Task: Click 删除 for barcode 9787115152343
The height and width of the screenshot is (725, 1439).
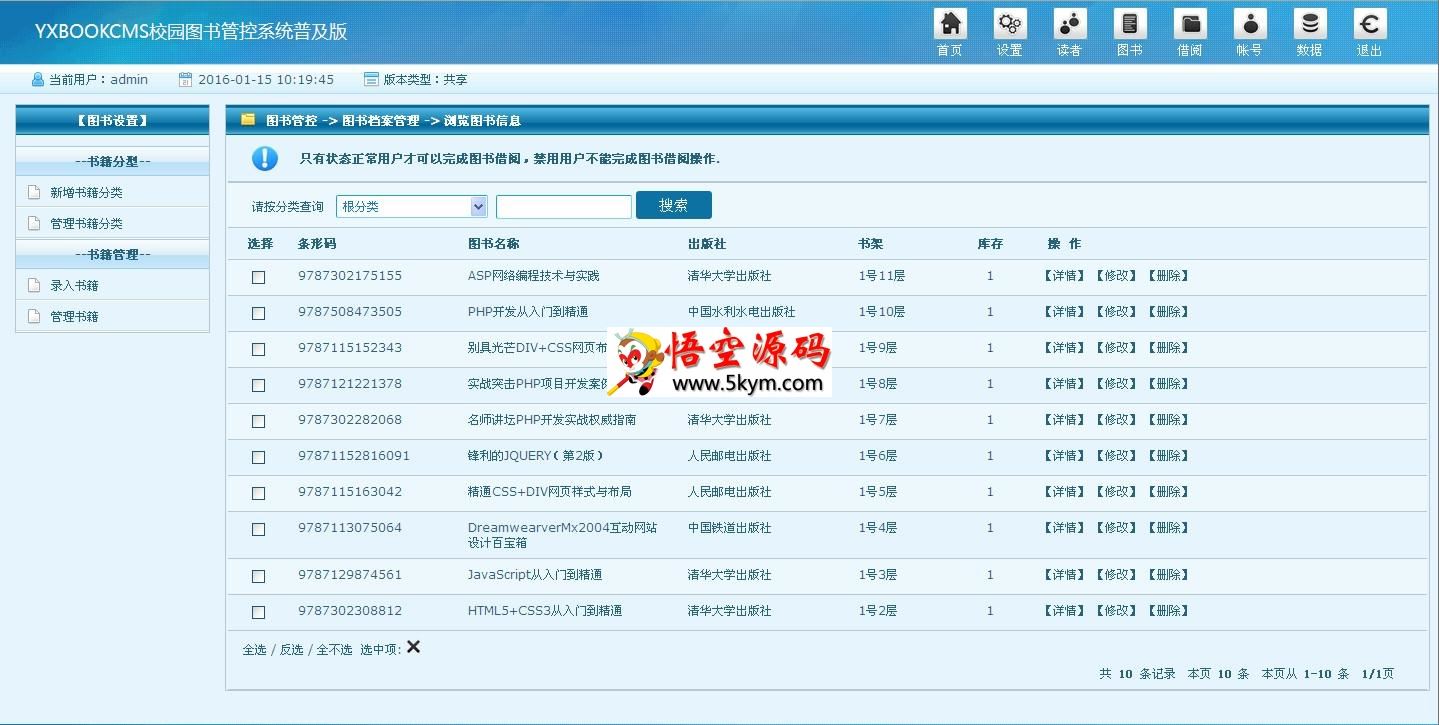Action: click(1168, 348)
